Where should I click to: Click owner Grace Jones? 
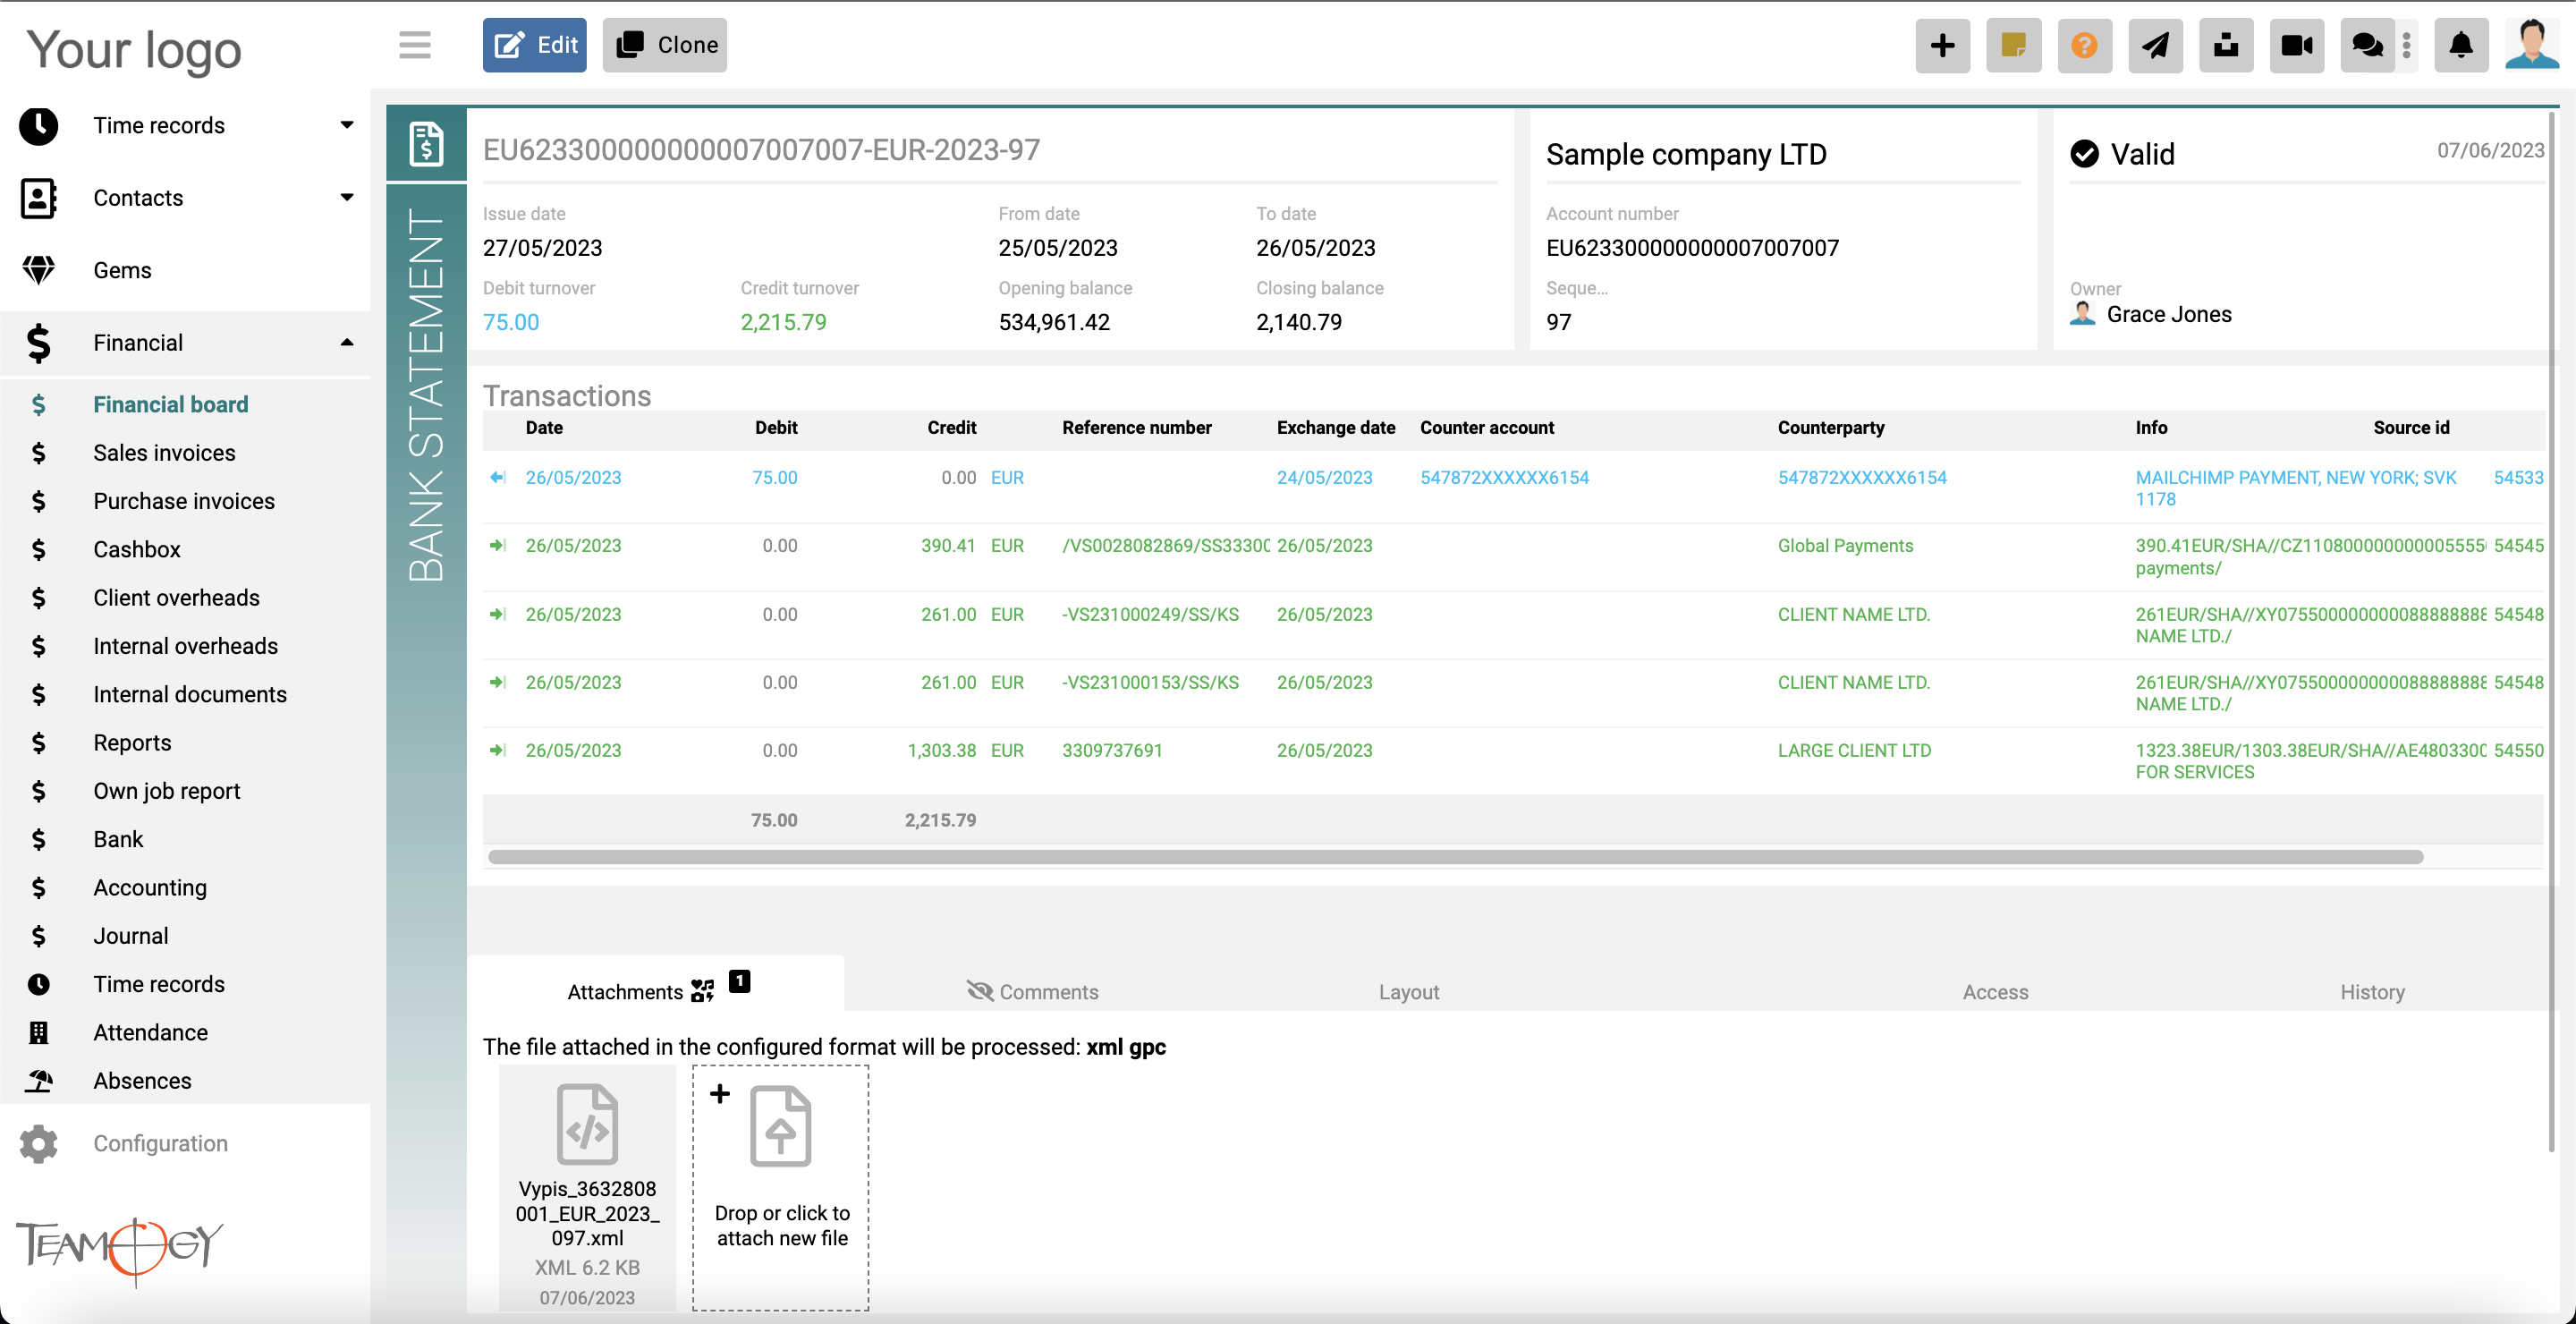pos(2168,314)
